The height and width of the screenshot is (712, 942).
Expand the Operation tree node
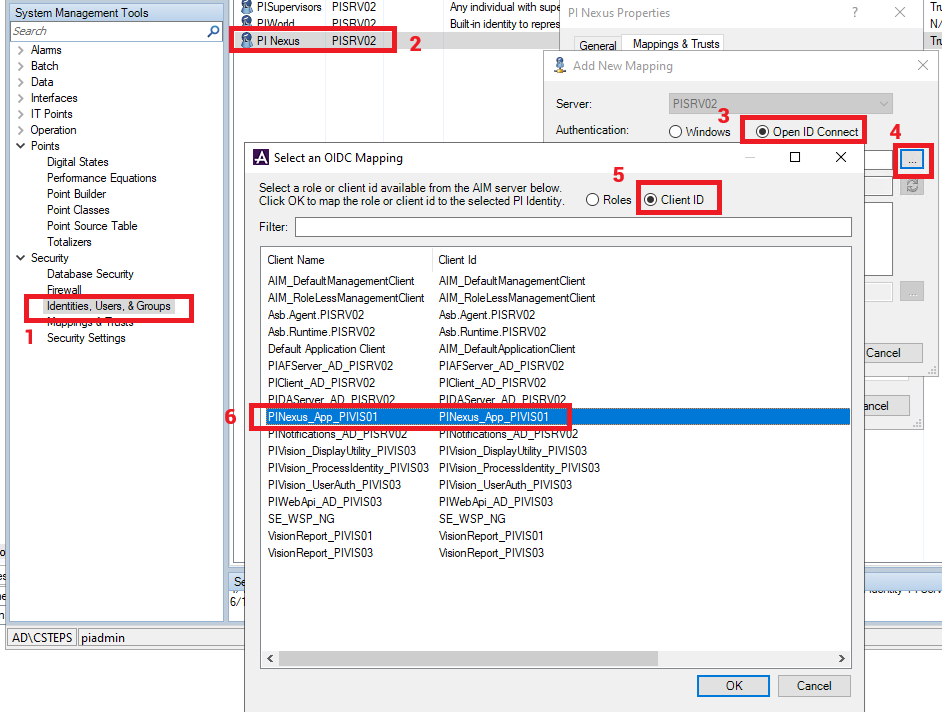[x=20, y=130]
